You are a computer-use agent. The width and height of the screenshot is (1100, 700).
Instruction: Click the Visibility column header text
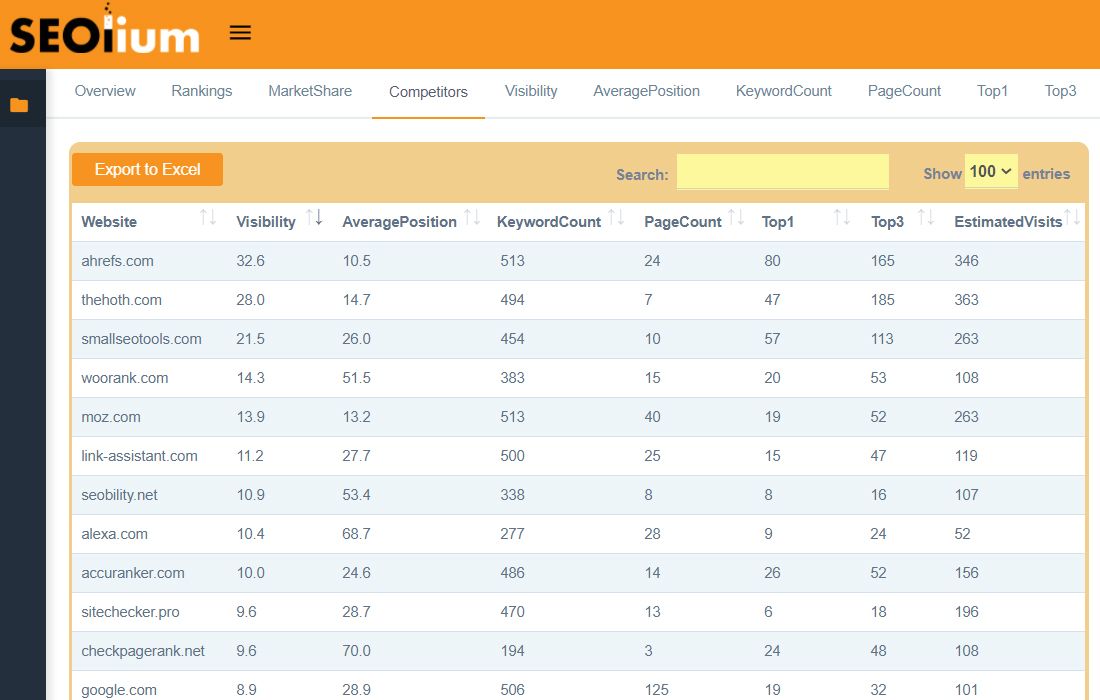click(x=266, y=222)
